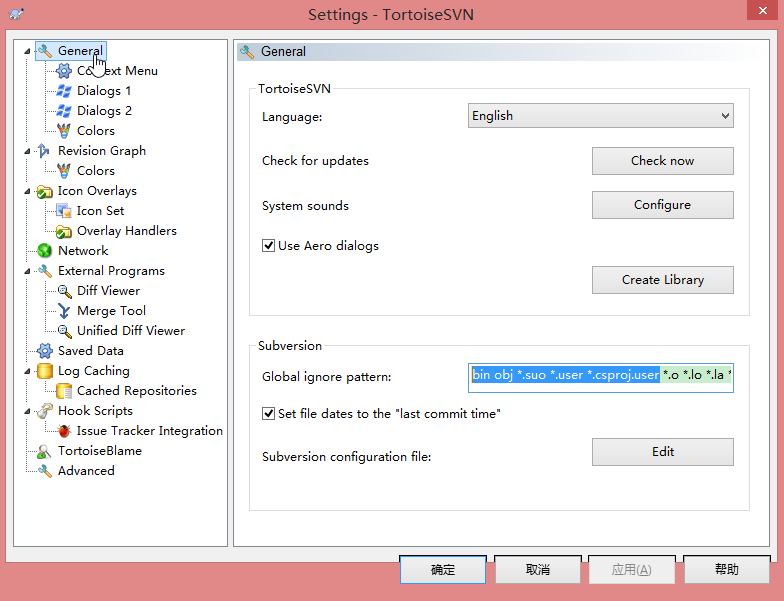Viewport: 784px width, 601px height.
Task: Click the Revision Graph branch icon
Action: (x=44, y=151)
